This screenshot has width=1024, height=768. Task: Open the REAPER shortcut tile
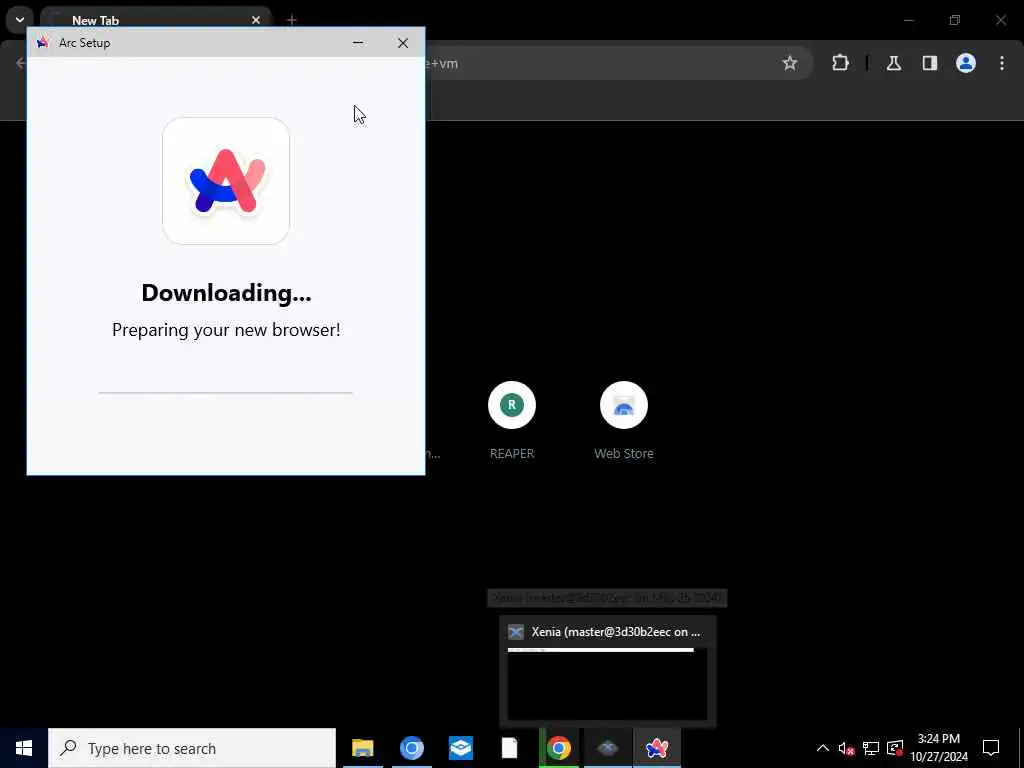(x=512, y=421)
